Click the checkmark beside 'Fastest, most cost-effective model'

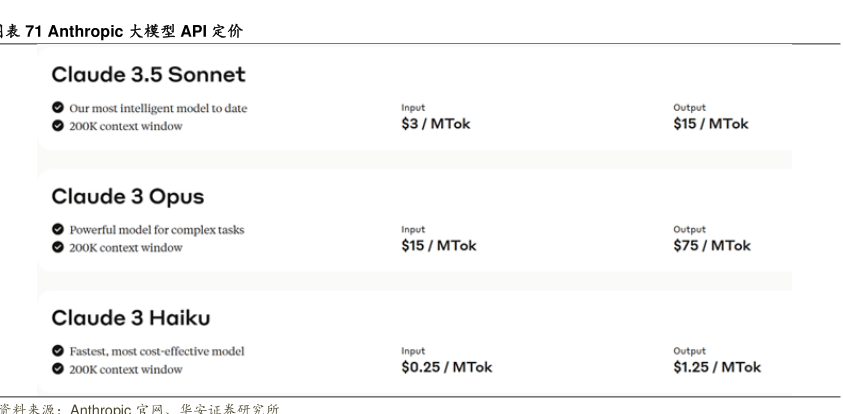tap(58, 351)
